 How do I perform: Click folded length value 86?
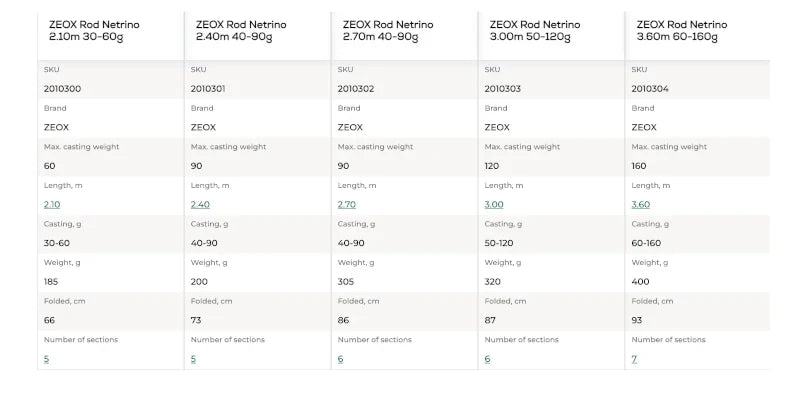click(343, 320)
